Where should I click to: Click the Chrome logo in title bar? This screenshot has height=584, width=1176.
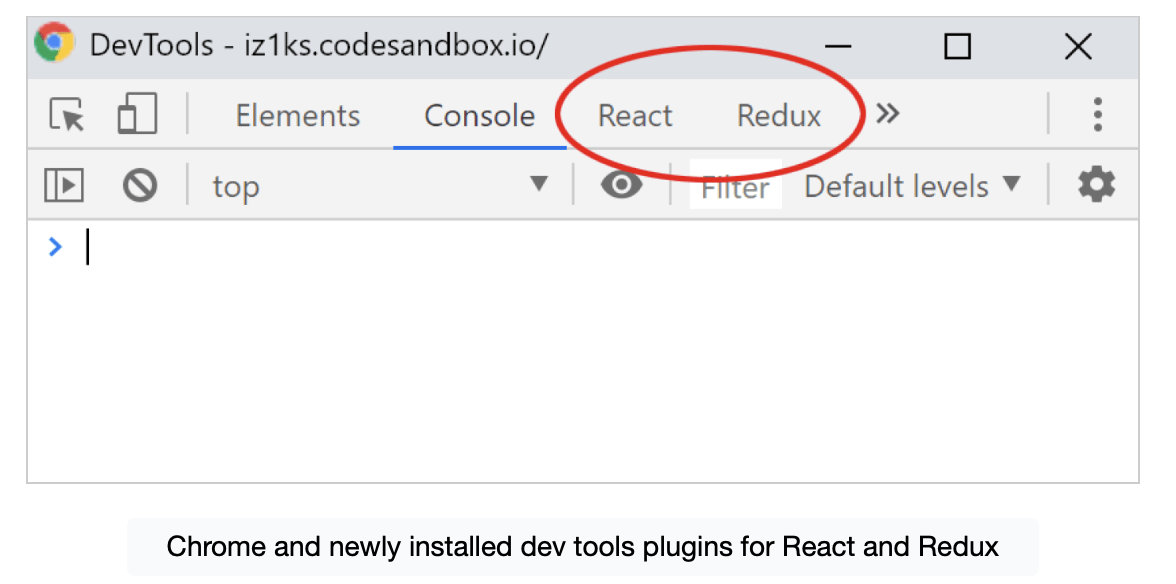pyautogui.click(x=54, y=43)
